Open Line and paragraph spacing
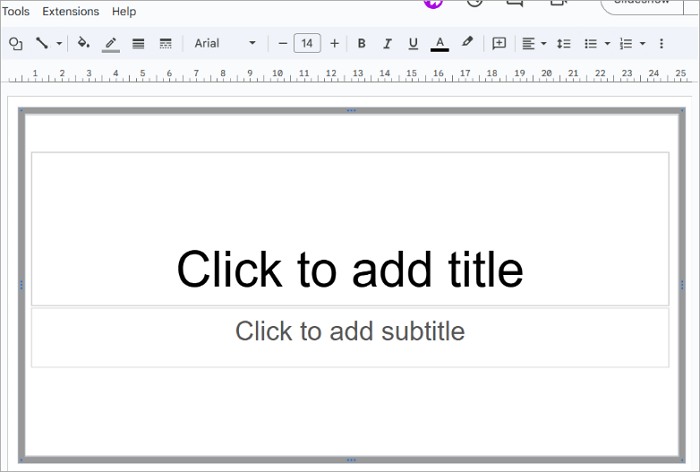The image size is (700, 472). (x=563, y=43)
